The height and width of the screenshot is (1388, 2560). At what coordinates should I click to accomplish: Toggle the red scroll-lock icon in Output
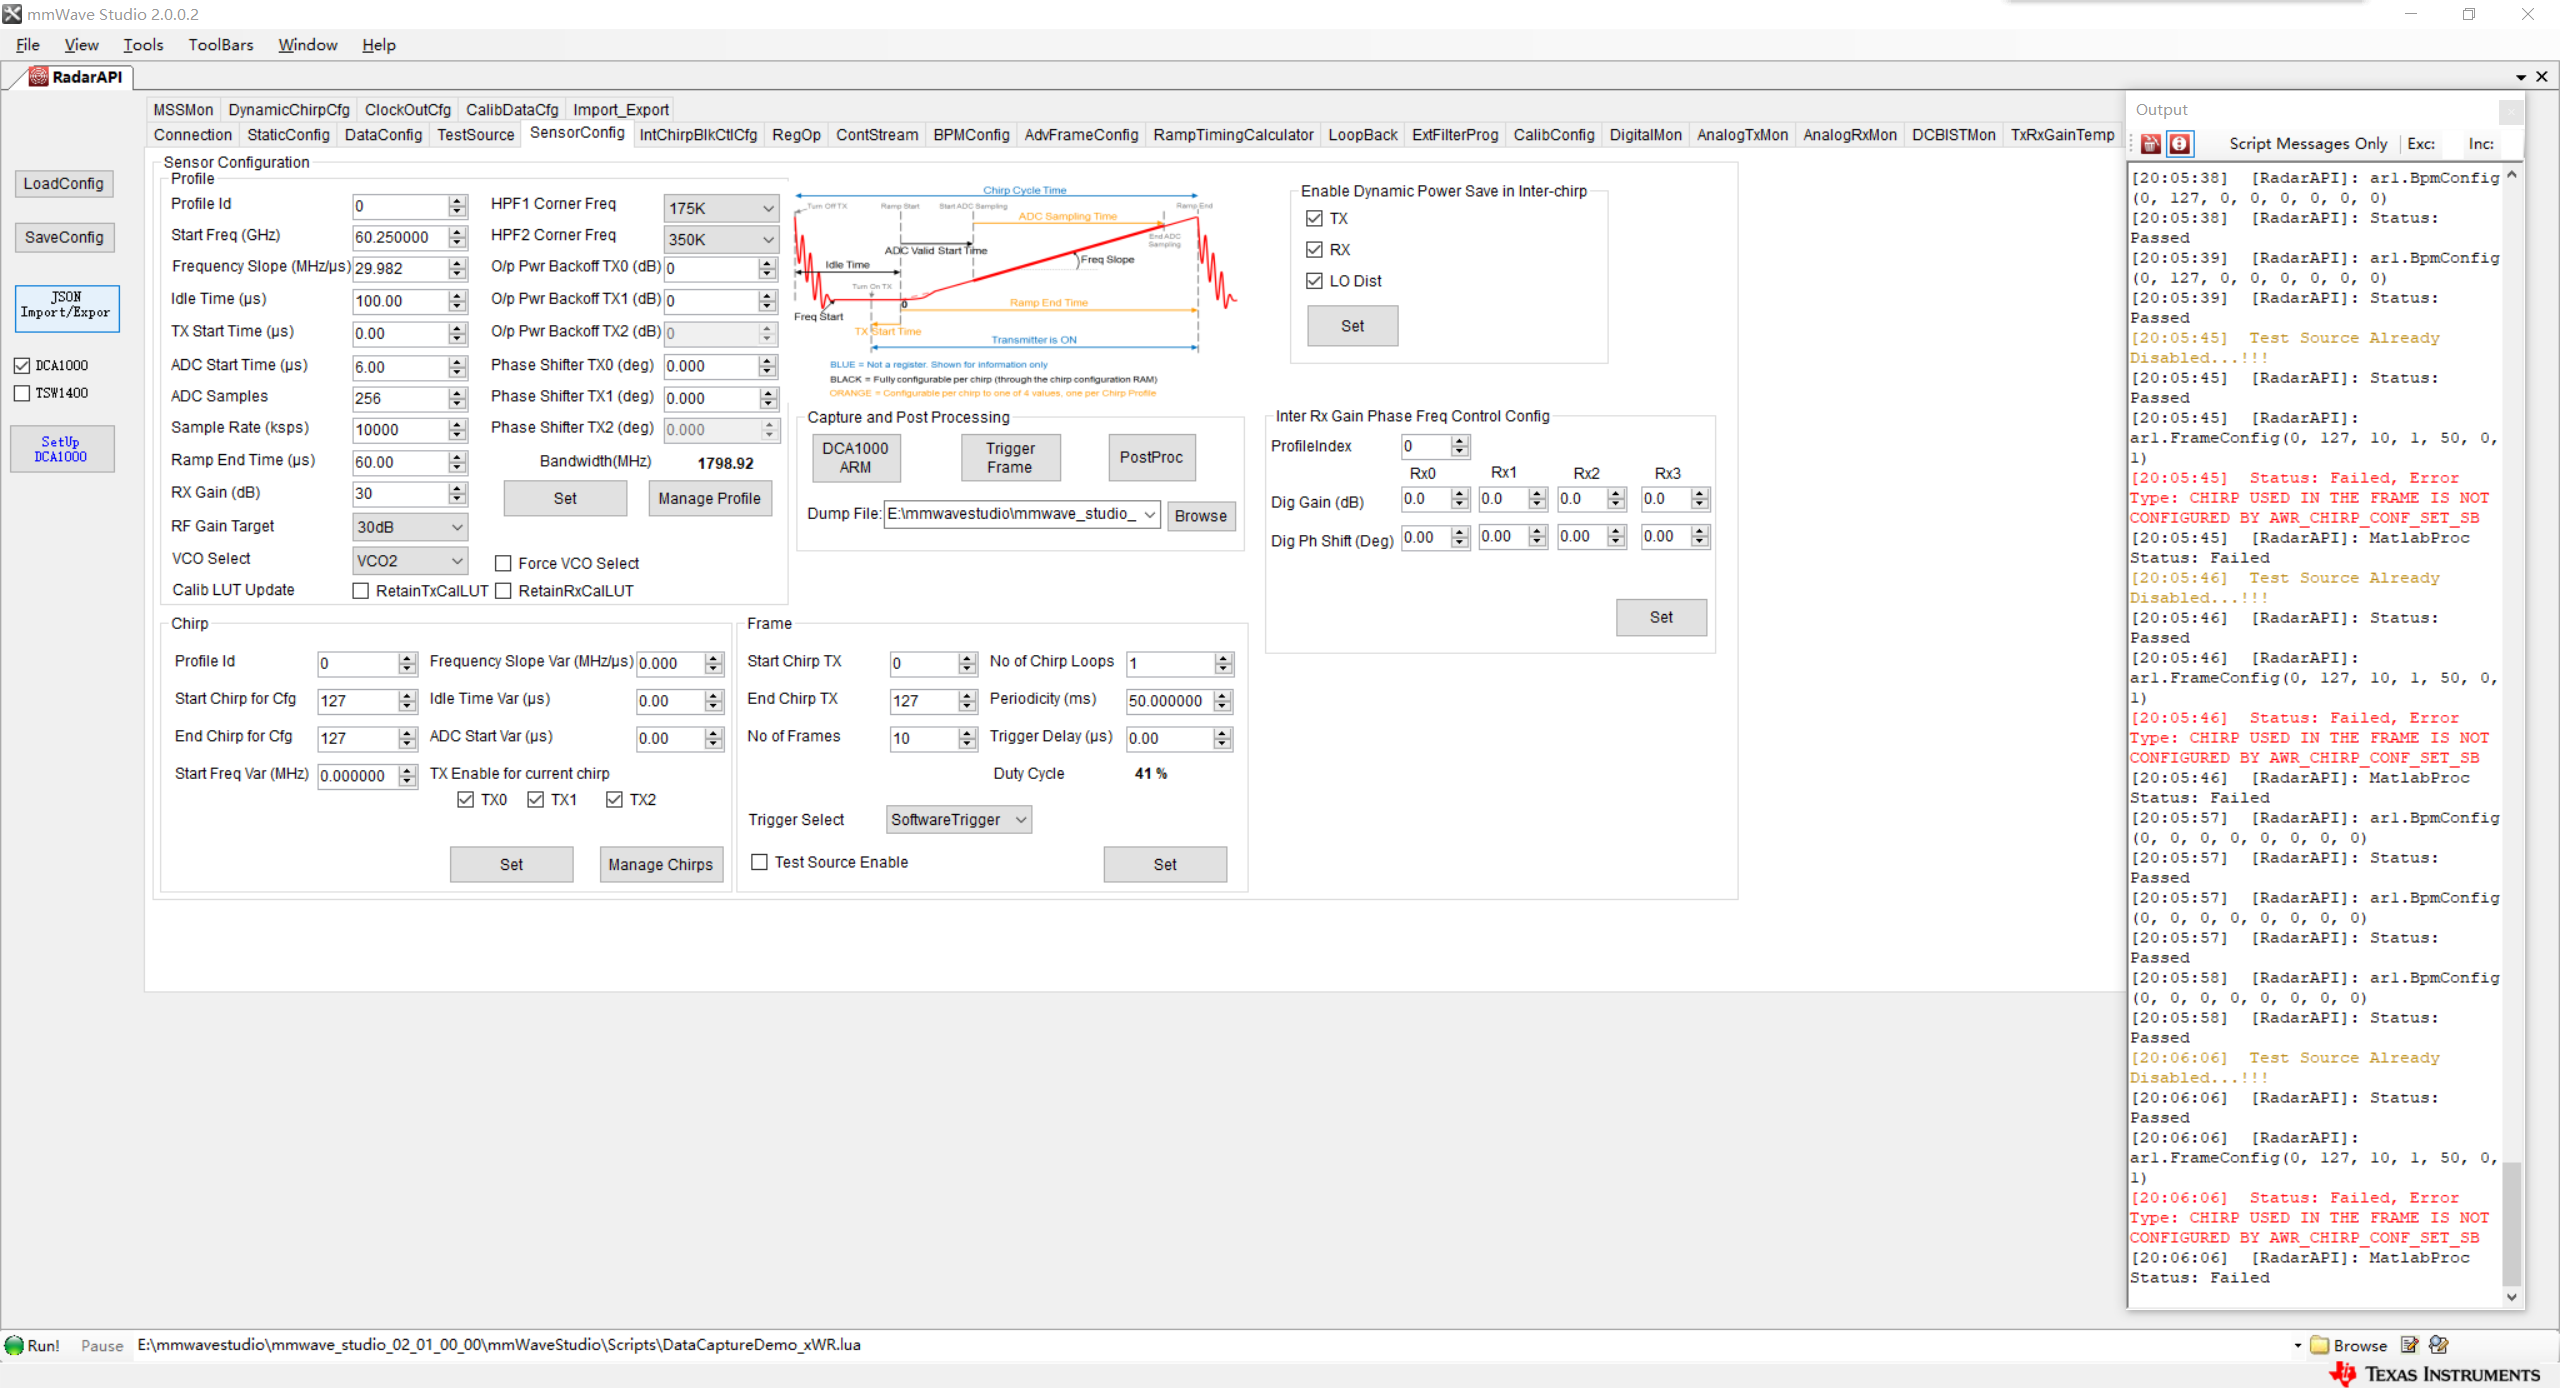2179,144
